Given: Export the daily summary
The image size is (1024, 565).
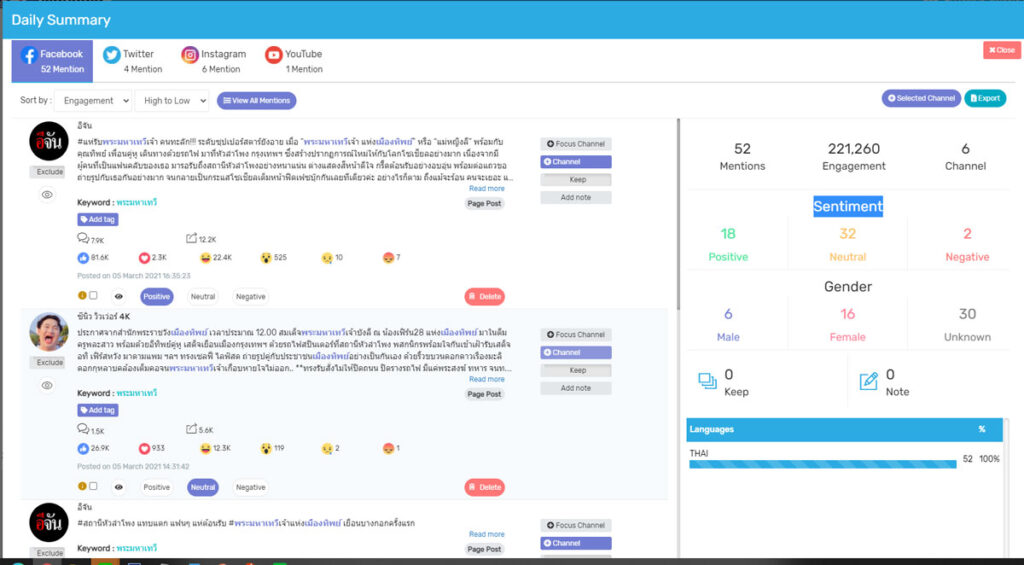Looking at the screenshot, I should click(x=985, y=98).
